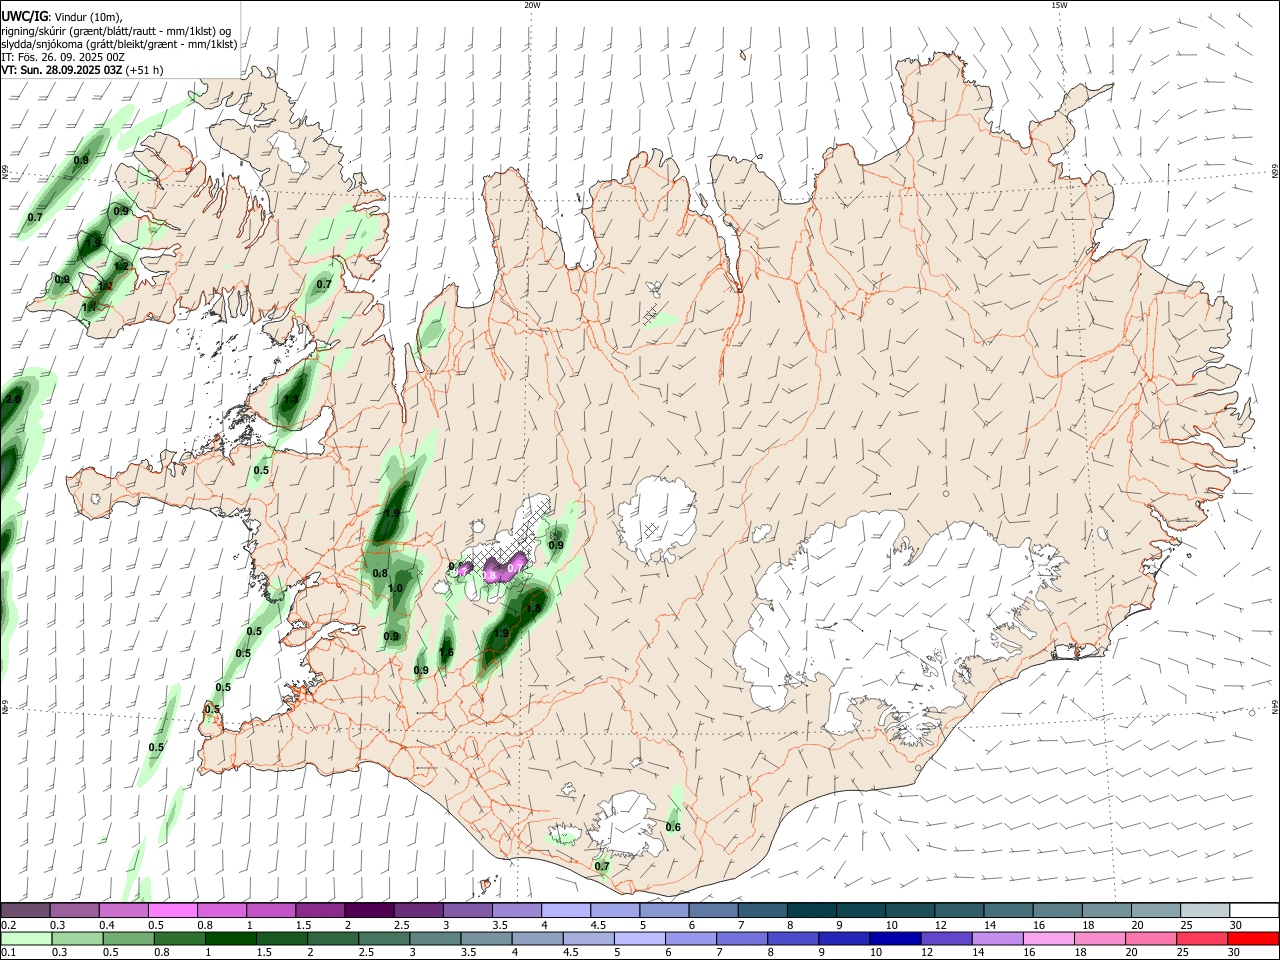
Task: Pick the dark mauve 0.2–0.3 swatch, upper scale
Action: click(25, 910)
